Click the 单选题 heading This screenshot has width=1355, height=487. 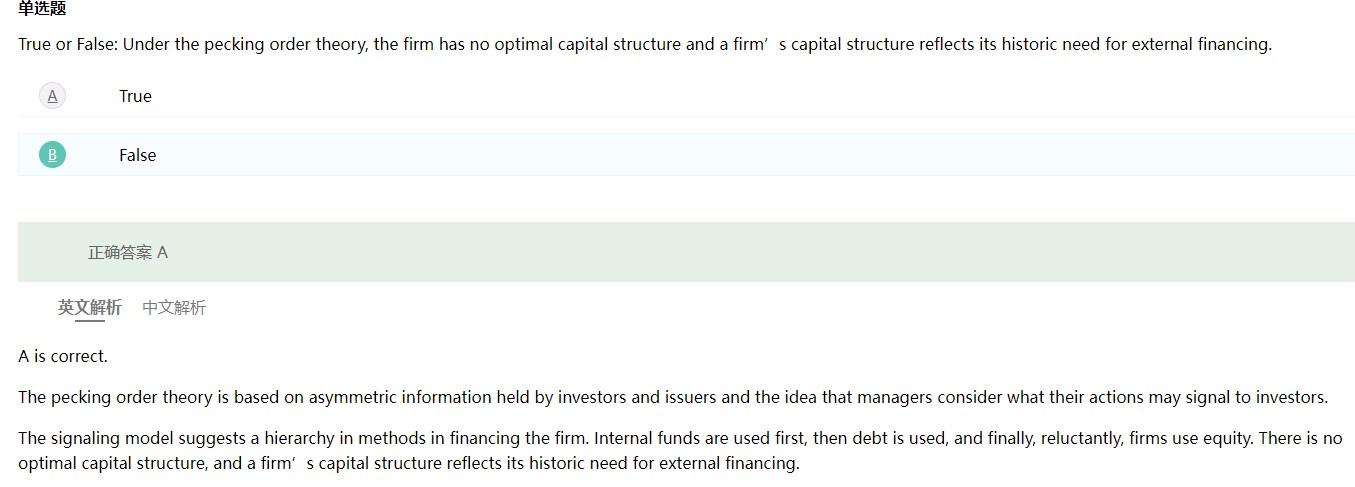click(x=42, y=9)
